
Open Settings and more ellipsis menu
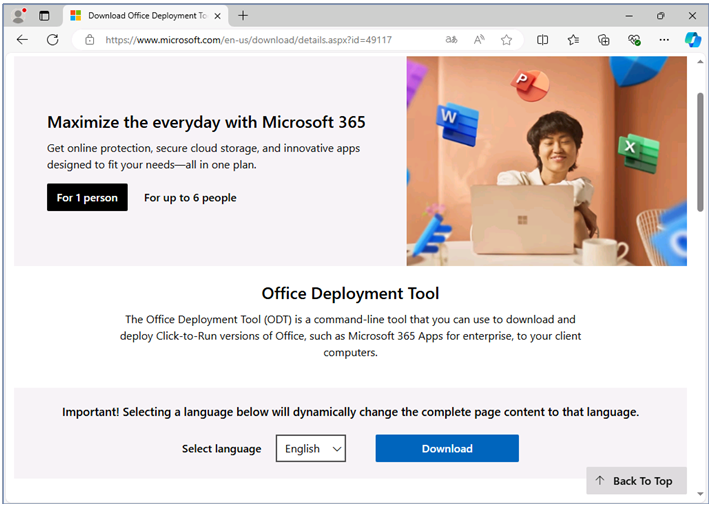point(664,40)
